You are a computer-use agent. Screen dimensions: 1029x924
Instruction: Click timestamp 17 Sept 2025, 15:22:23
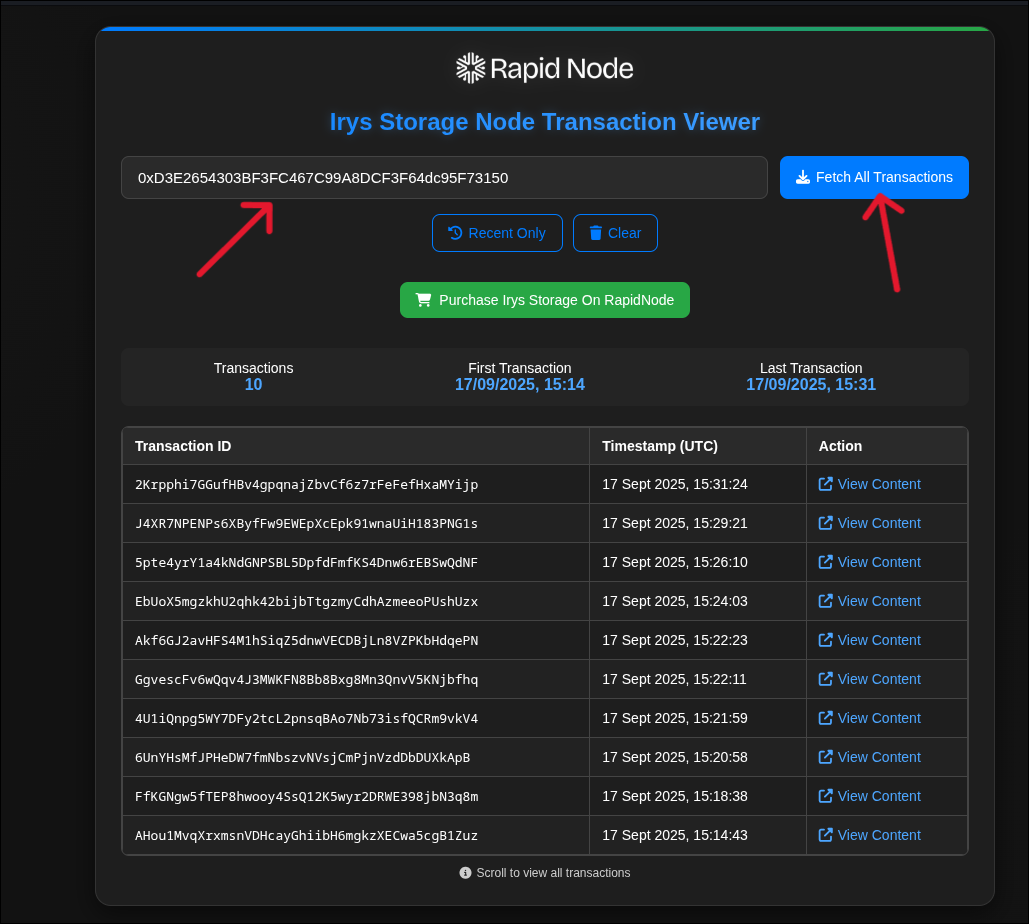pyautogui.click(x=675, y=640)
